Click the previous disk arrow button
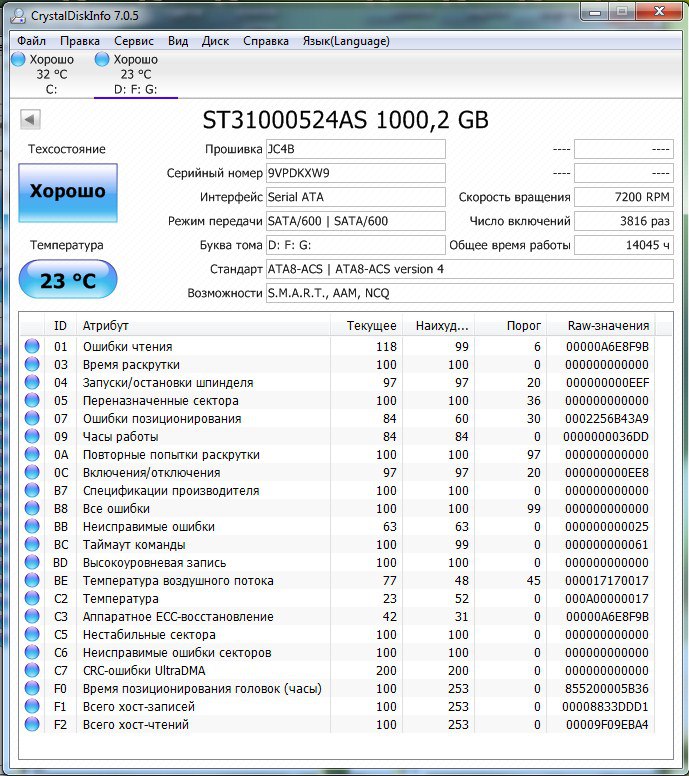This screenshot has height=776, width=689. [30, 119]
